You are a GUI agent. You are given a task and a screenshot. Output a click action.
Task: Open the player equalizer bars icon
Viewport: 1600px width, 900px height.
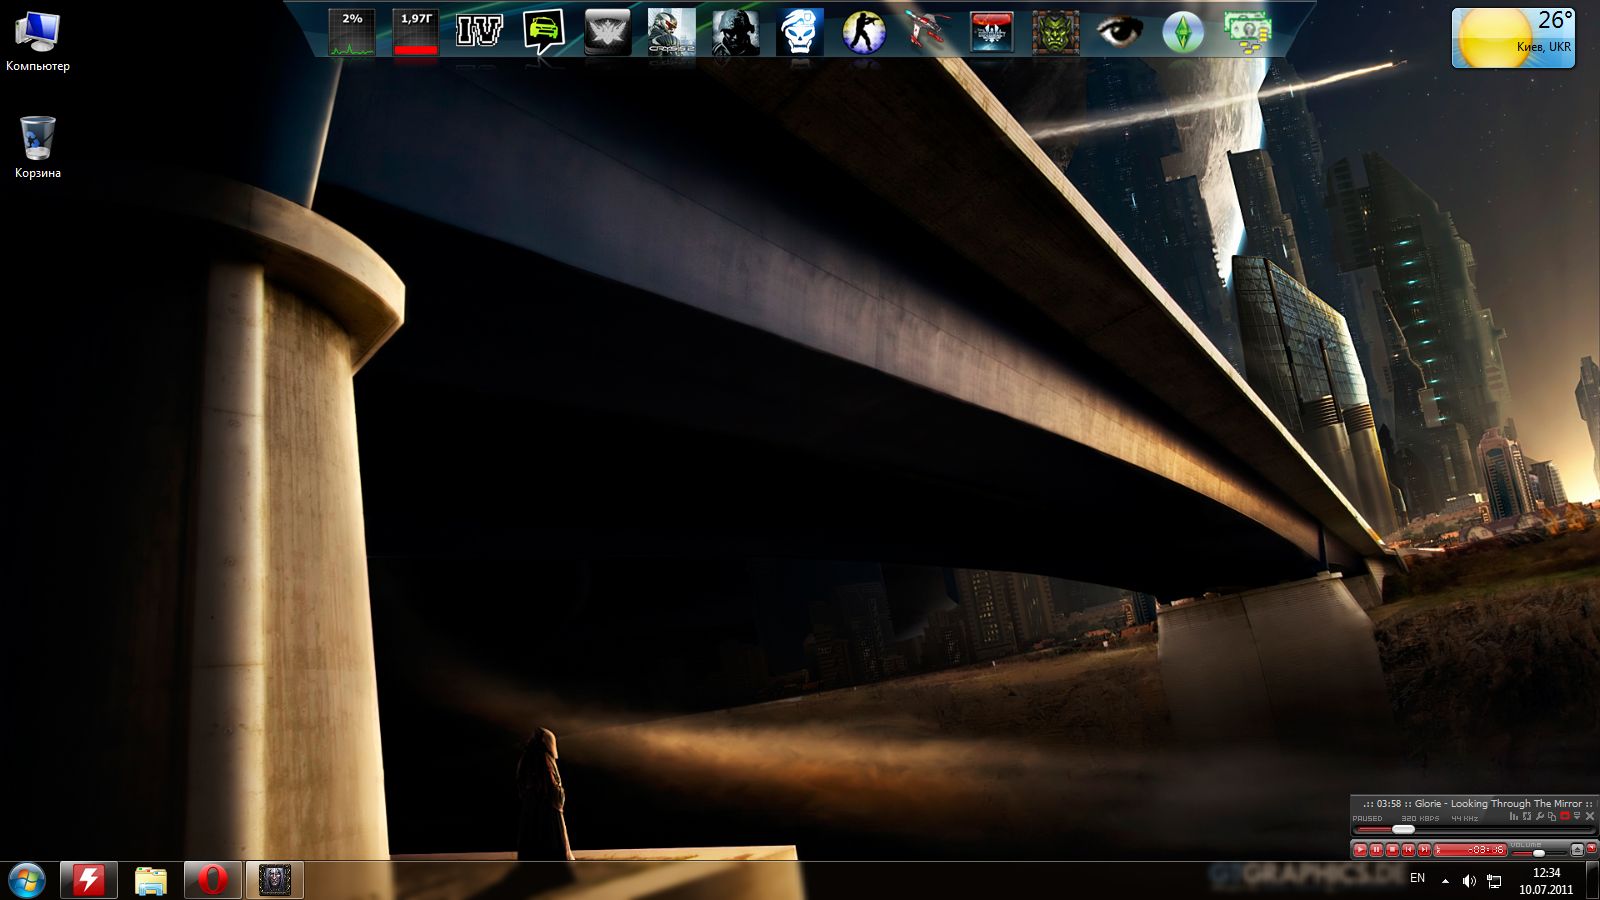pos(1514,817)
